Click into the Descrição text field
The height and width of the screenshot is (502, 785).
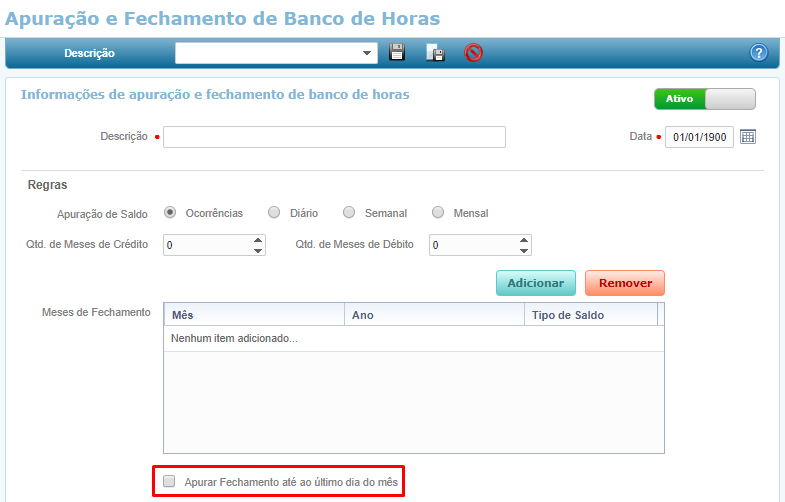tap(334, 137)
